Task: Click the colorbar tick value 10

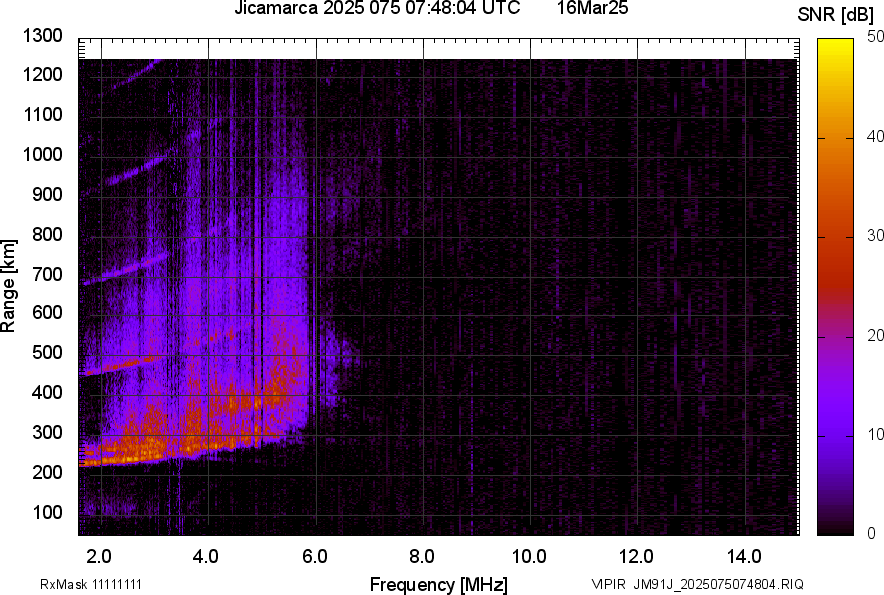Action: tap(875, 434)
